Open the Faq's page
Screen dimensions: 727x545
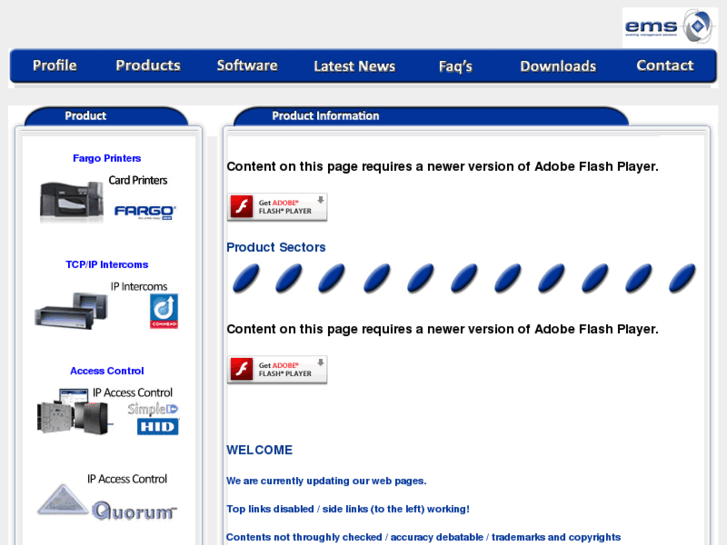455,66
